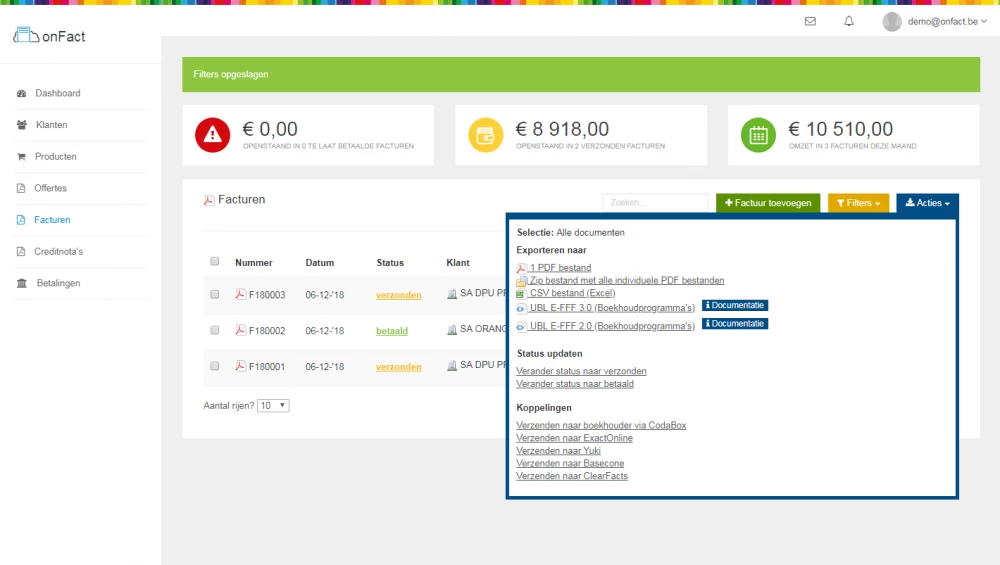The height and width of the screenshot is (565, 1000).
Task: Select Verzenden naar ExactOnline link
Action: point(574,438)
